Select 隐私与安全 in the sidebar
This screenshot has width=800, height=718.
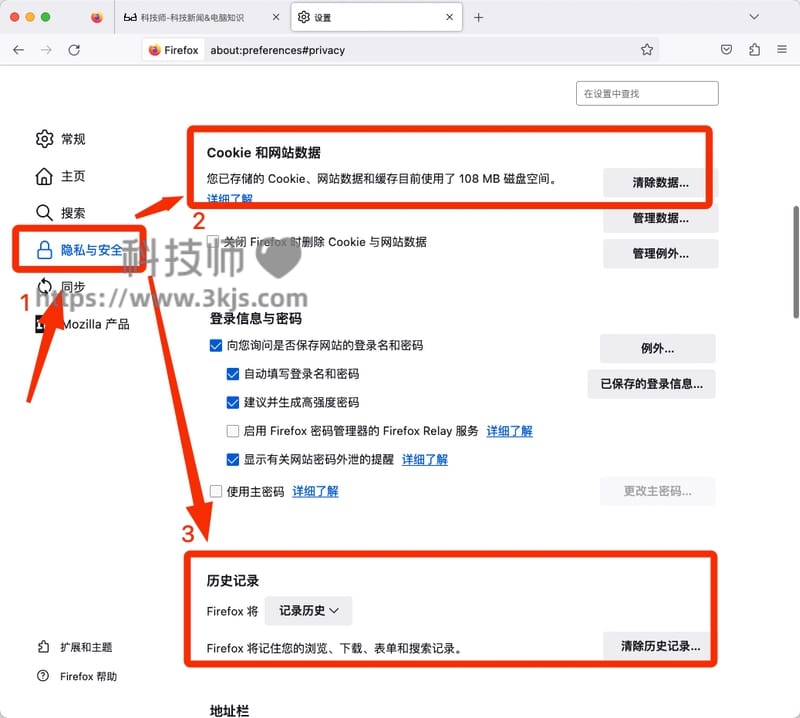pos(79,250)
